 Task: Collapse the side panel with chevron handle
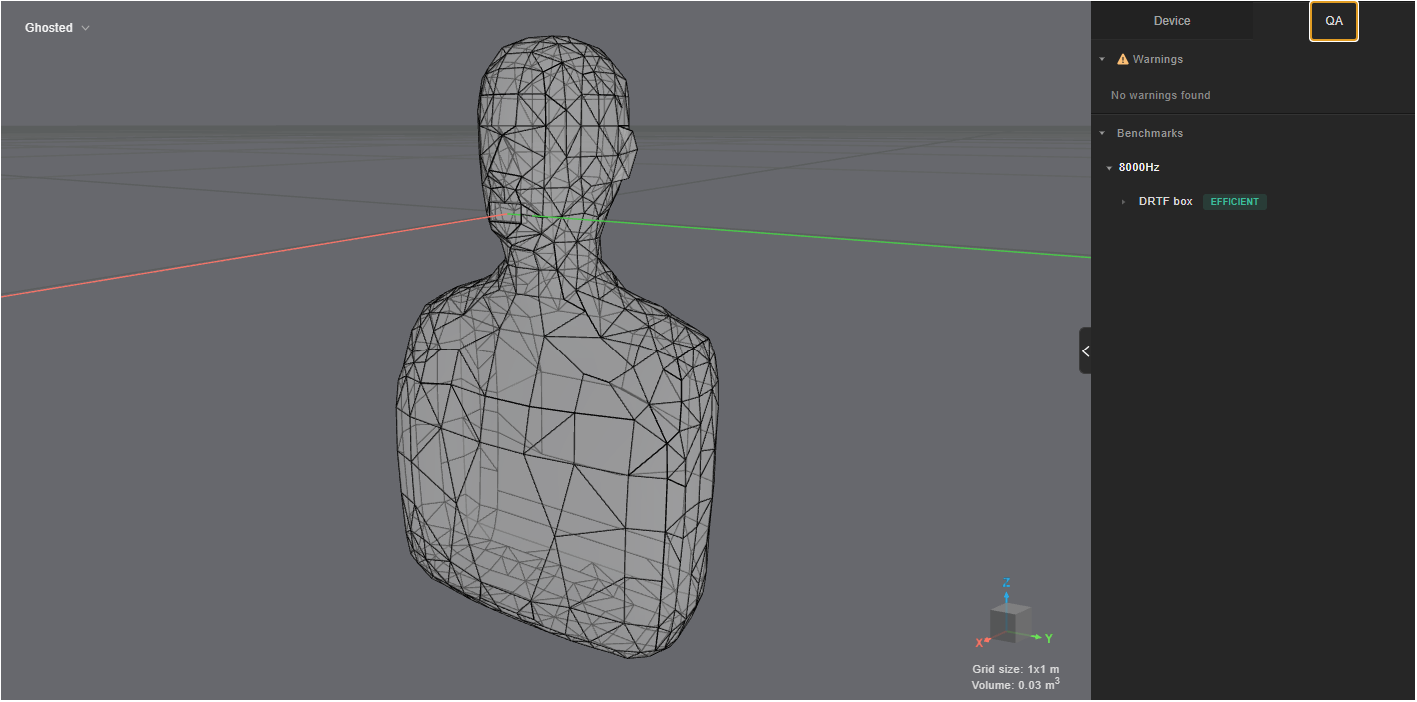tap(1085, 351)
